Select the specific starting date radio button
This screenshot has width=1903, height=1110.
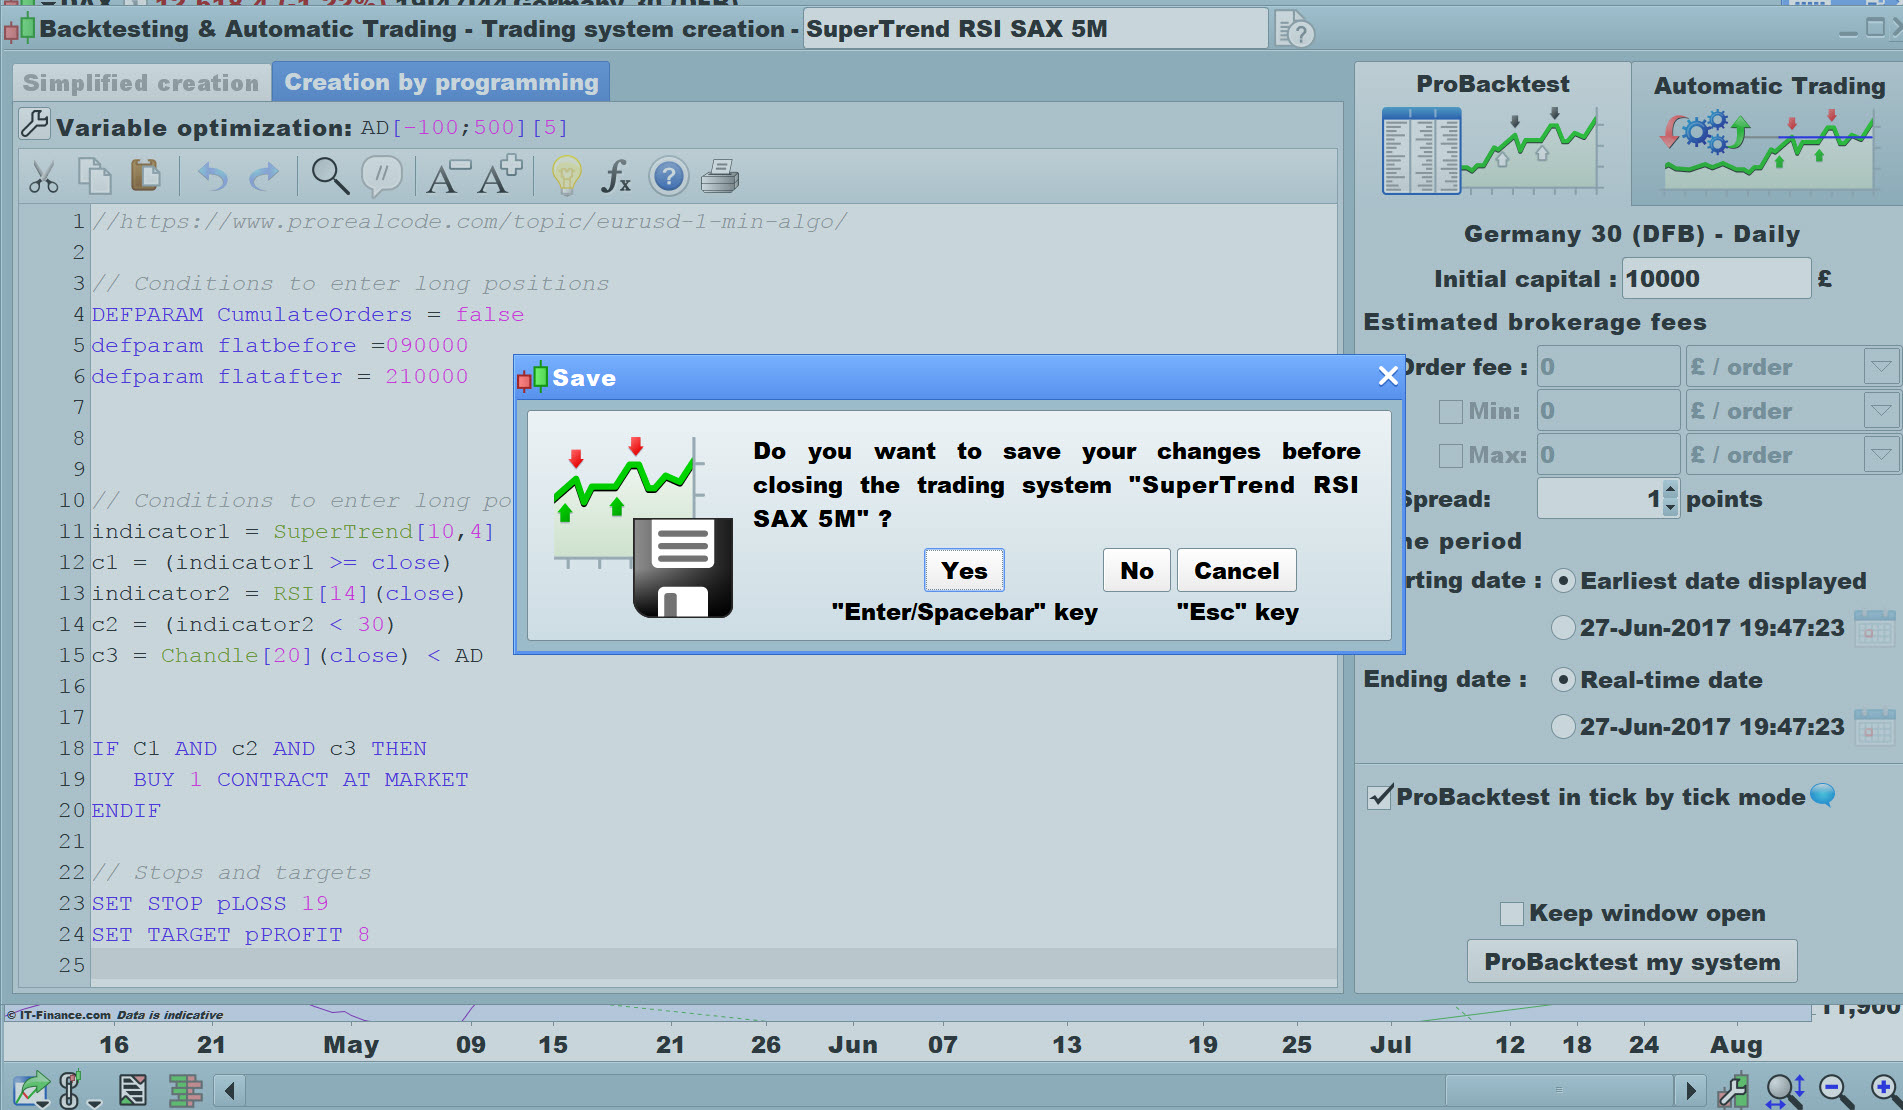click(1563, 628)
